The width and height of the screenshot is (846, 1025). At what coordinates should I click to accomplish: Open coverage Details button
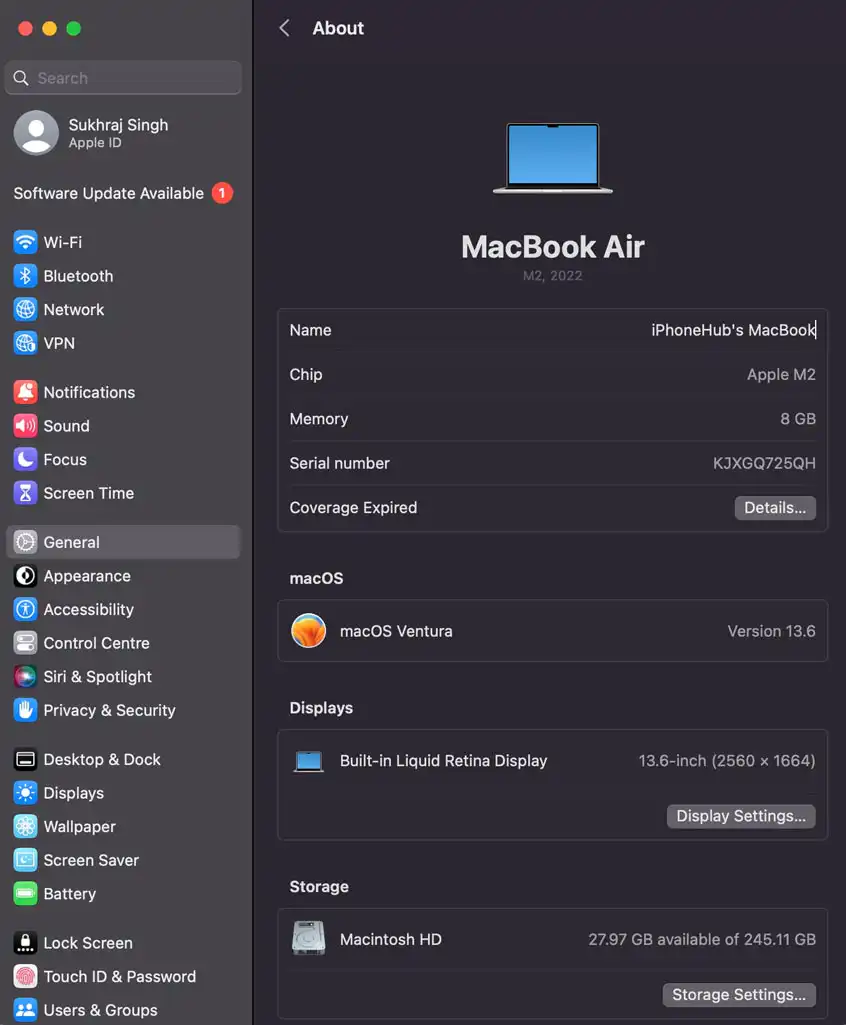[x=775, y=508]
